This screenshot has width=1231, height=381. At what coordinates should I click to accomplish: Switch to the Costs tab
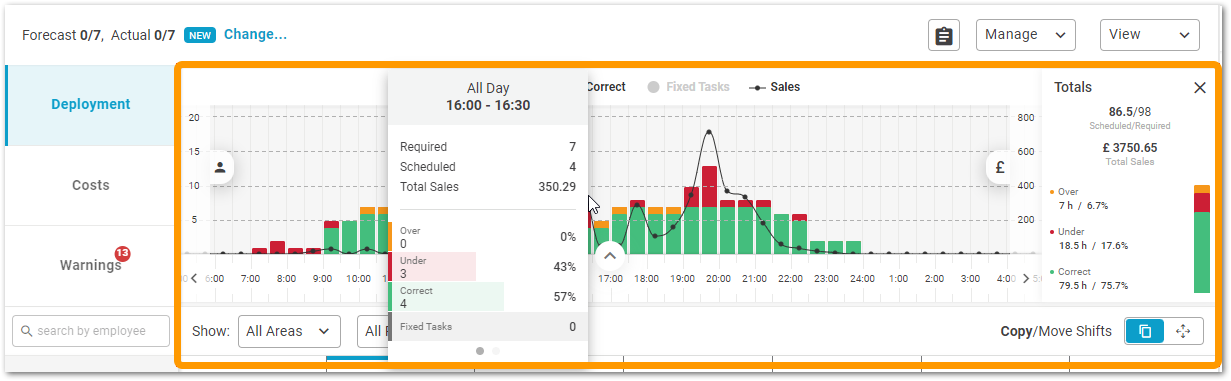coord(91,185)
